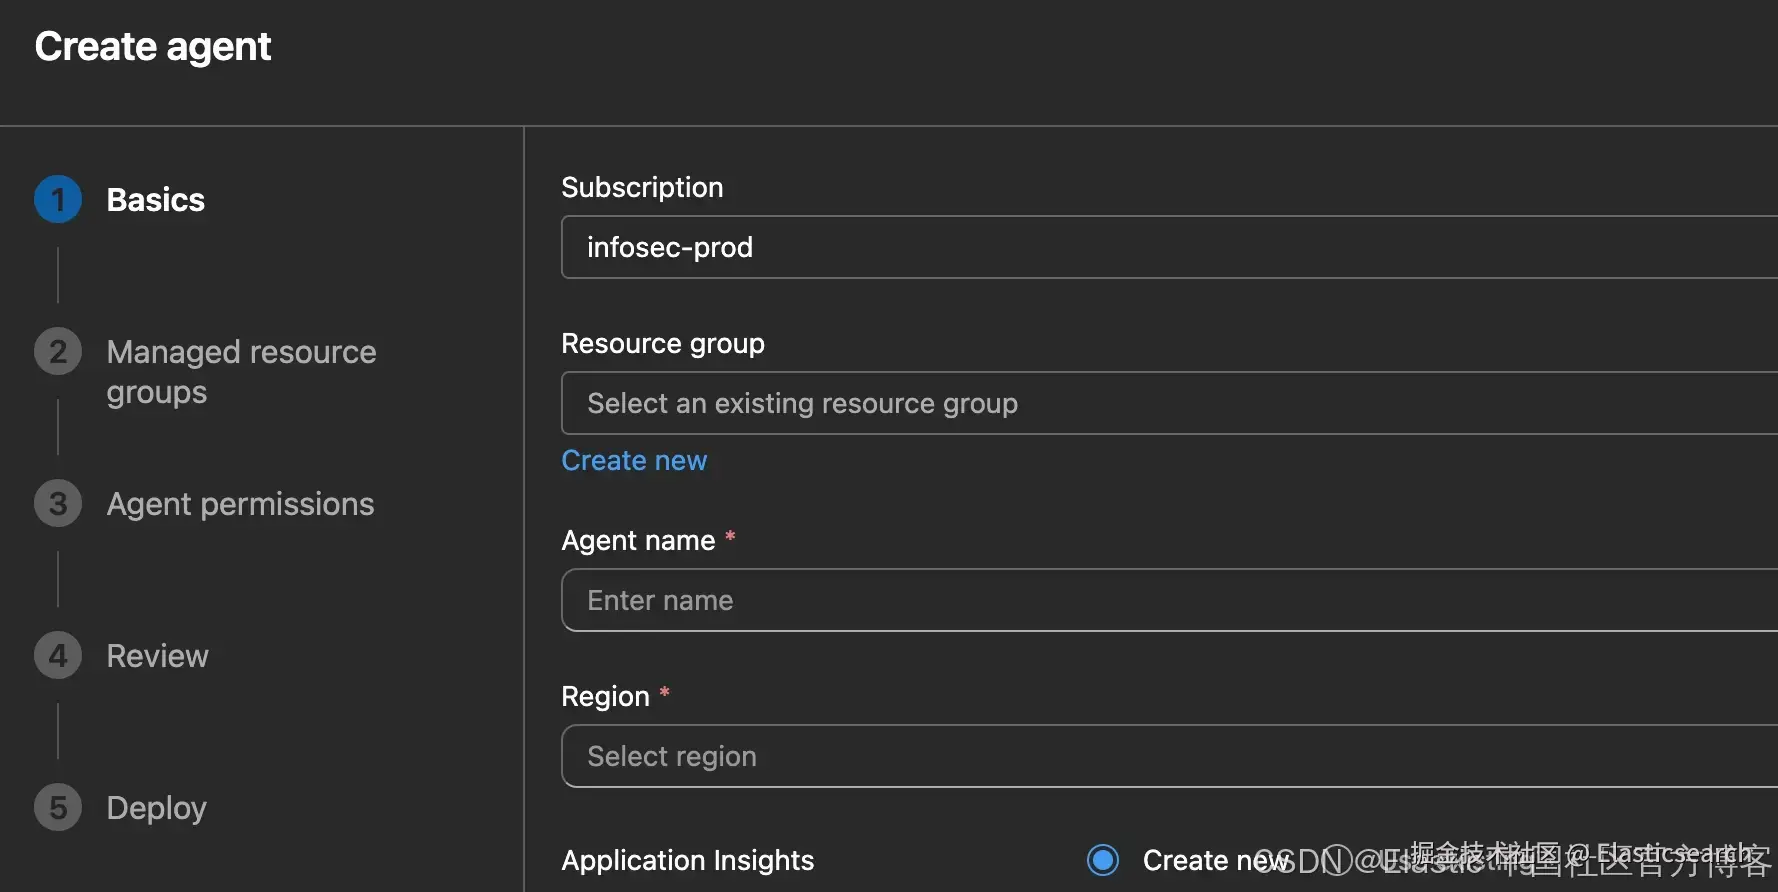
Task: Click the step 1 Basics circle icon
Action: pos(58,200)
